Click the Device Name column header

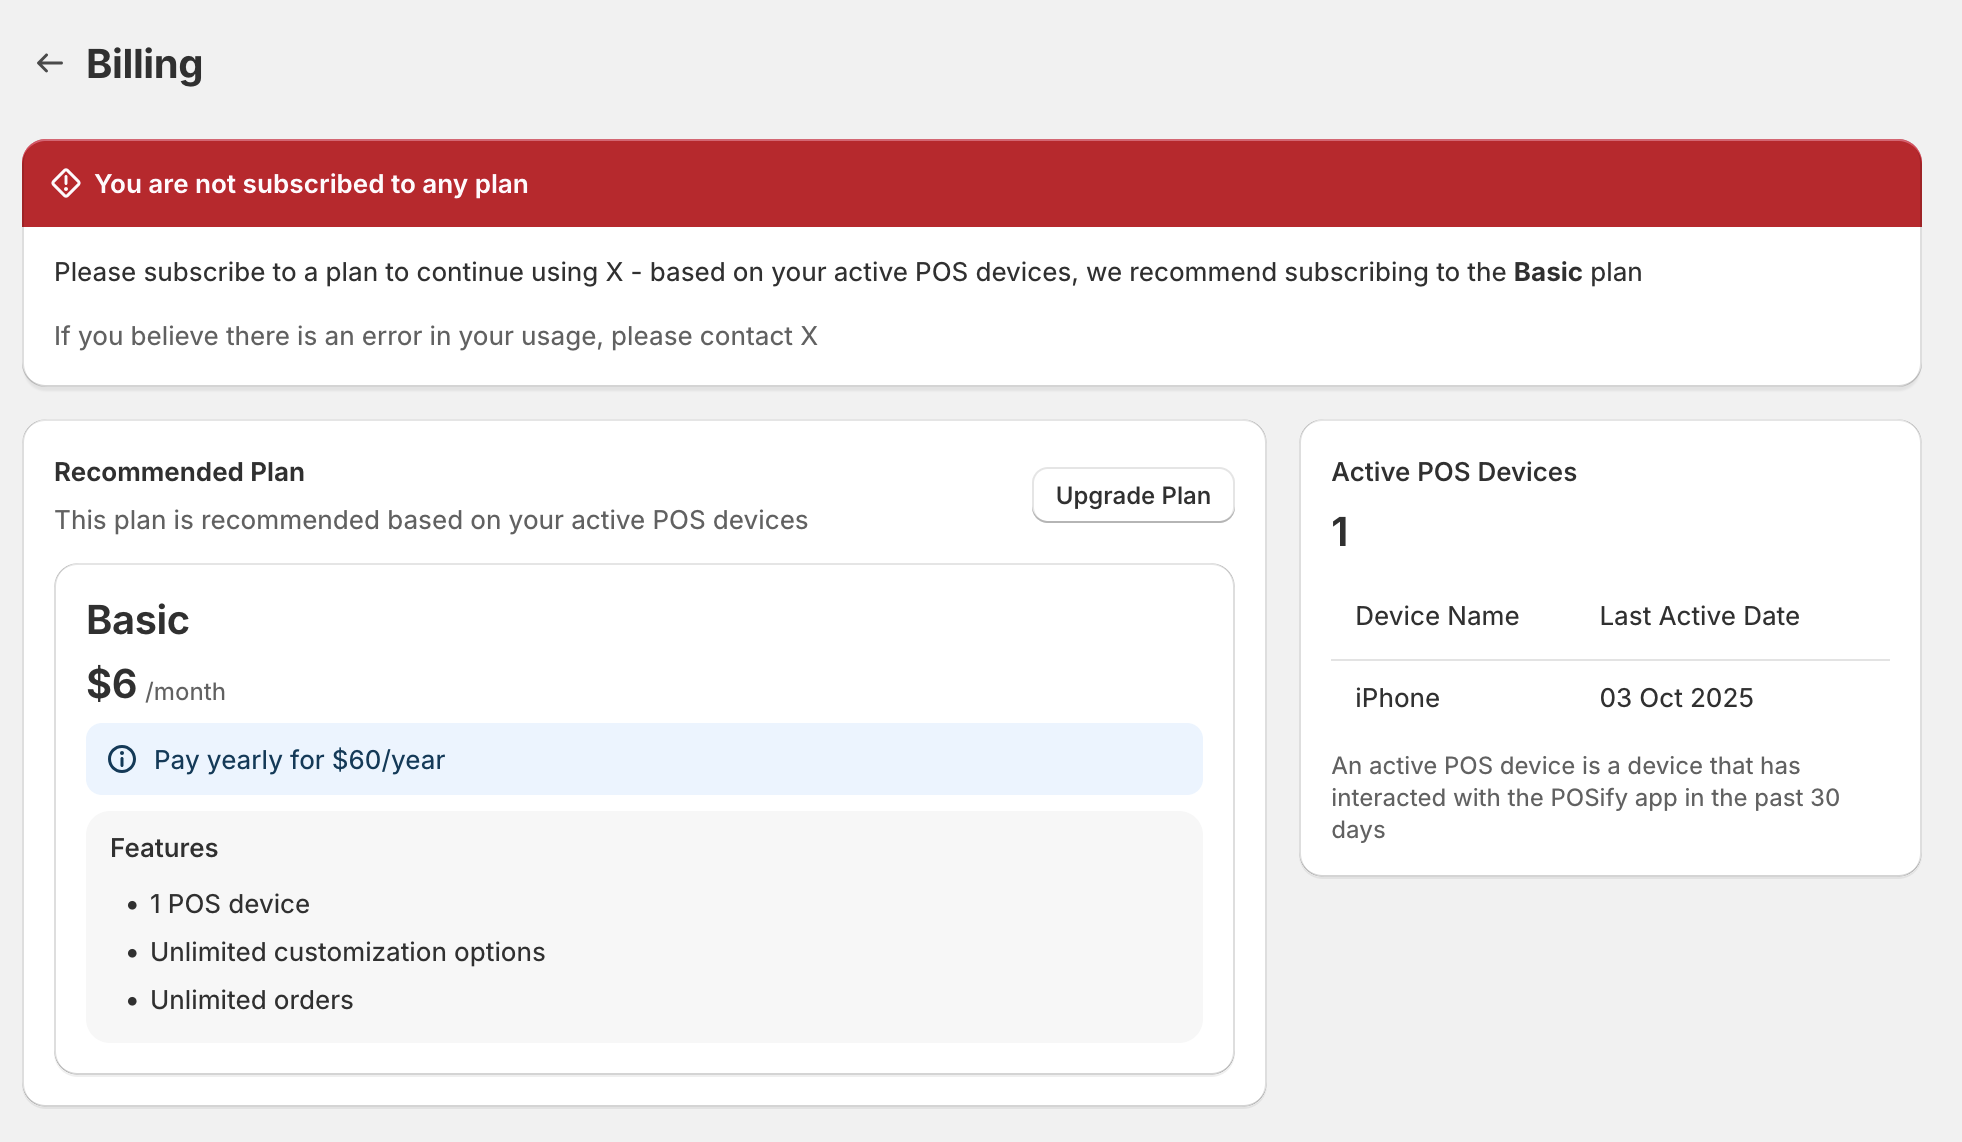click(1436, 616)
